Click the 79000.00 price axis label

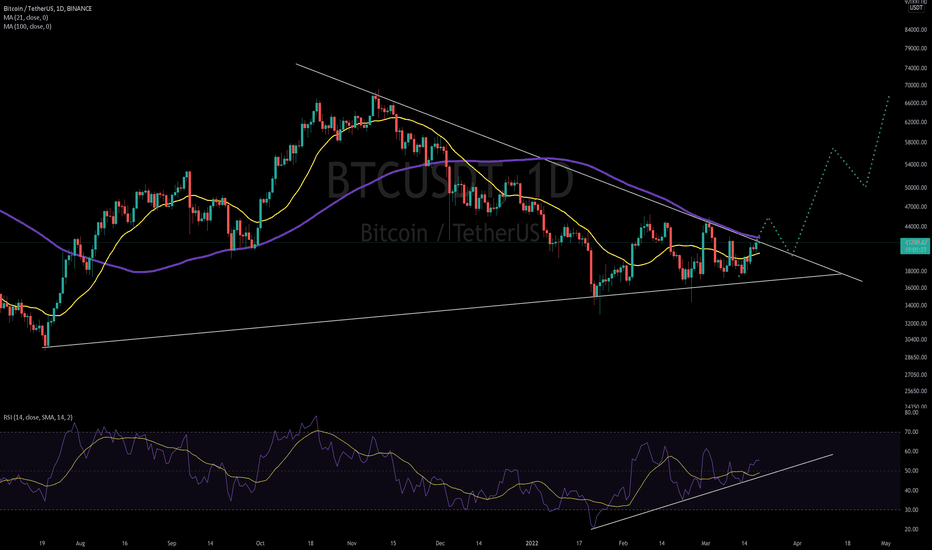915,48
